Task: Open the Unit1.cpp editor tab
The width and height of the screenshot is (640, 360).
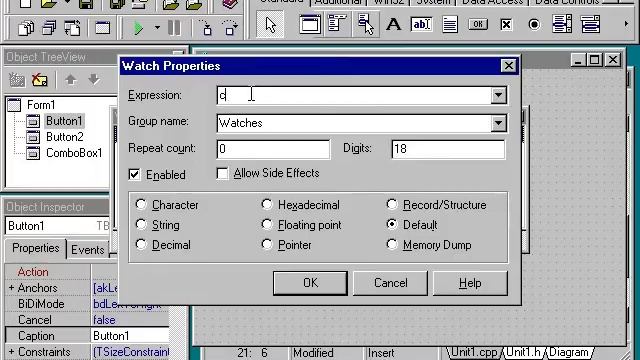Action: [474, 352]
